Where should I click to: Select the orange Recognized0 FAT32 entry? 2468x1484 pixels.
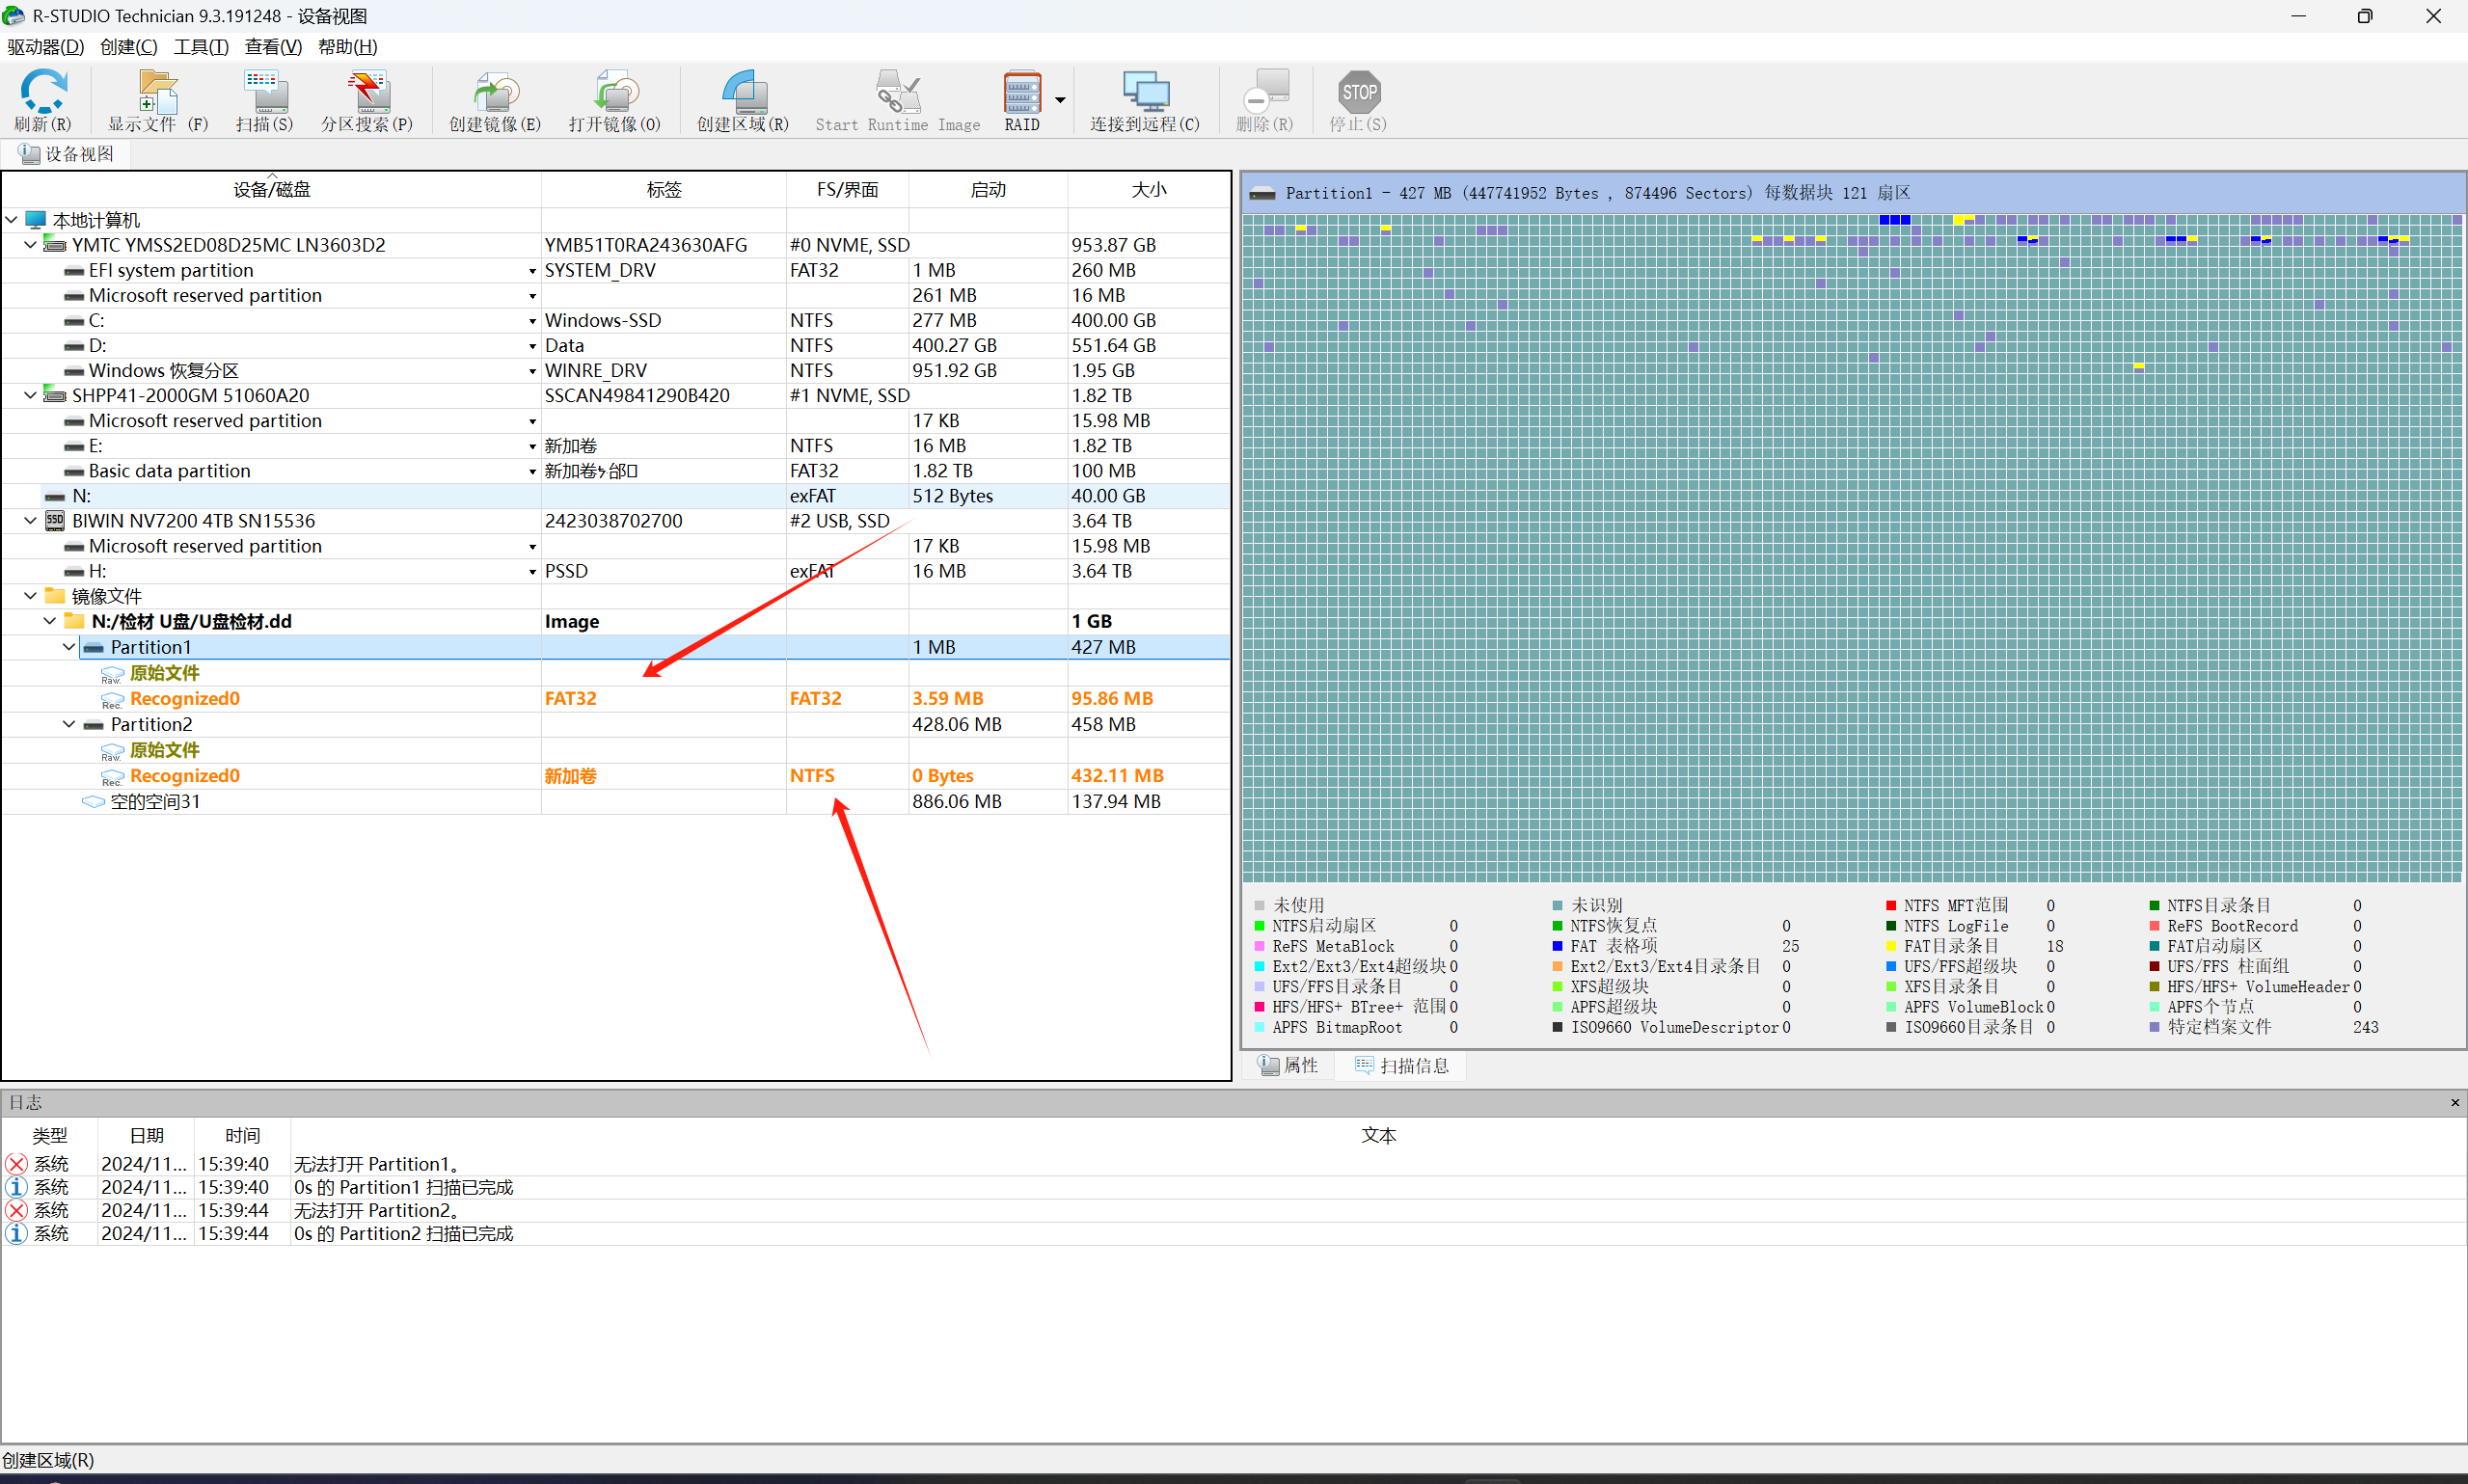tap(184, 699)
